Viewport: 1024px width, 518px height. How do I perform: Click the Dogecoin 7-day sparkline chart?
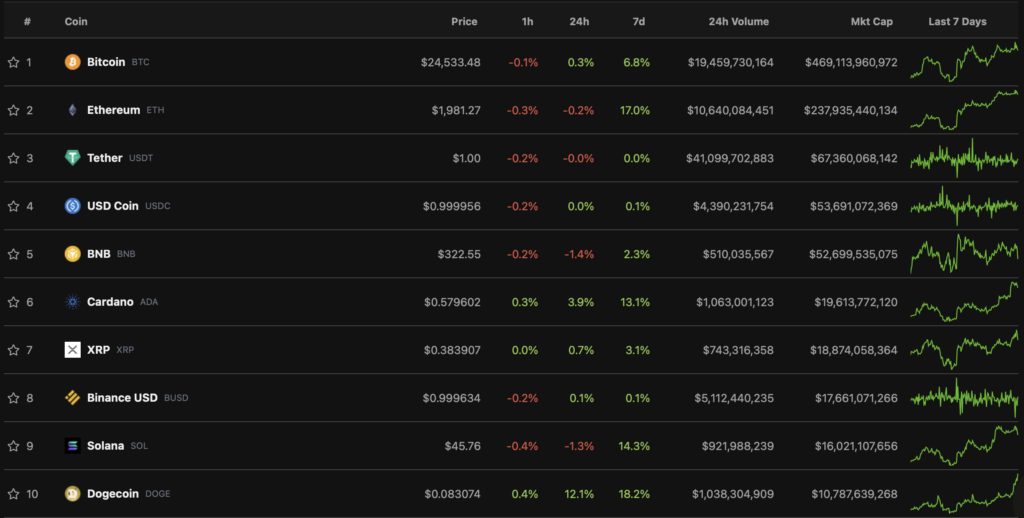pos(963,494)
